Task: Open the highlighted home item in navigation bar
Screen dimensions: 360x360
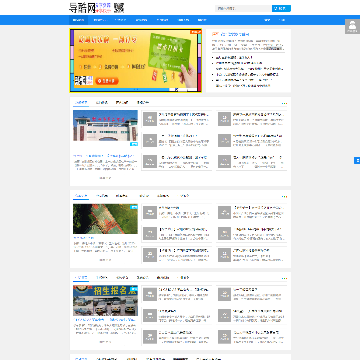Action: pyautogui.click(x=79, y=20)
